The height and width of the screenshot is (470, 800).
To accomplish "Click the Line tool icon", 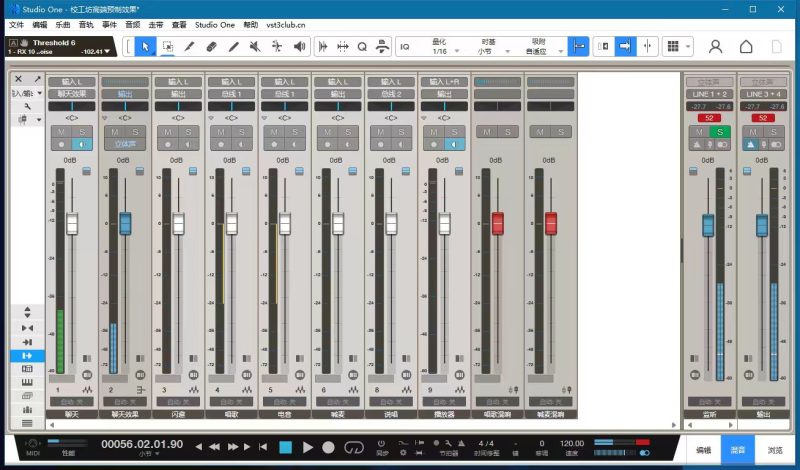I will click(233, 47).
